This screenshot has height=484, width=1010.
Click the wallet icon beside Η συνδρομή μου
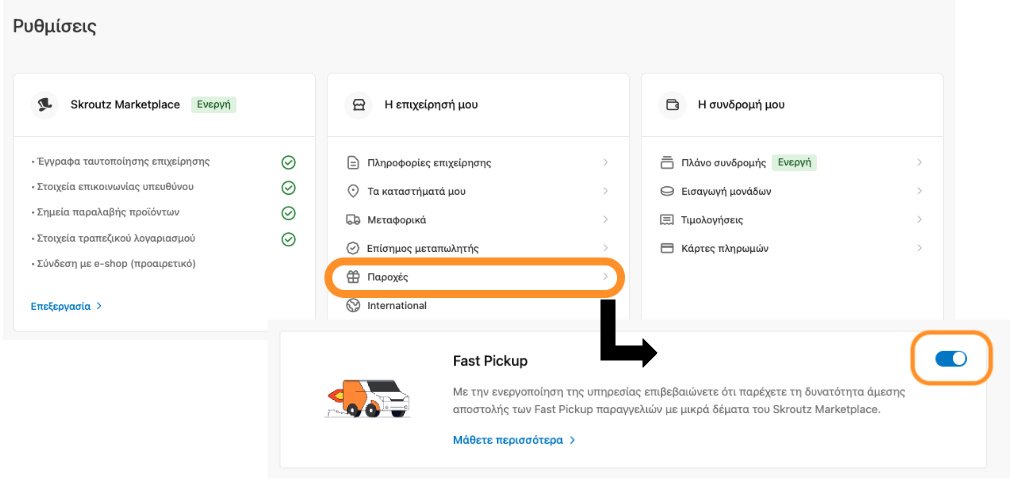coord(672,104)
